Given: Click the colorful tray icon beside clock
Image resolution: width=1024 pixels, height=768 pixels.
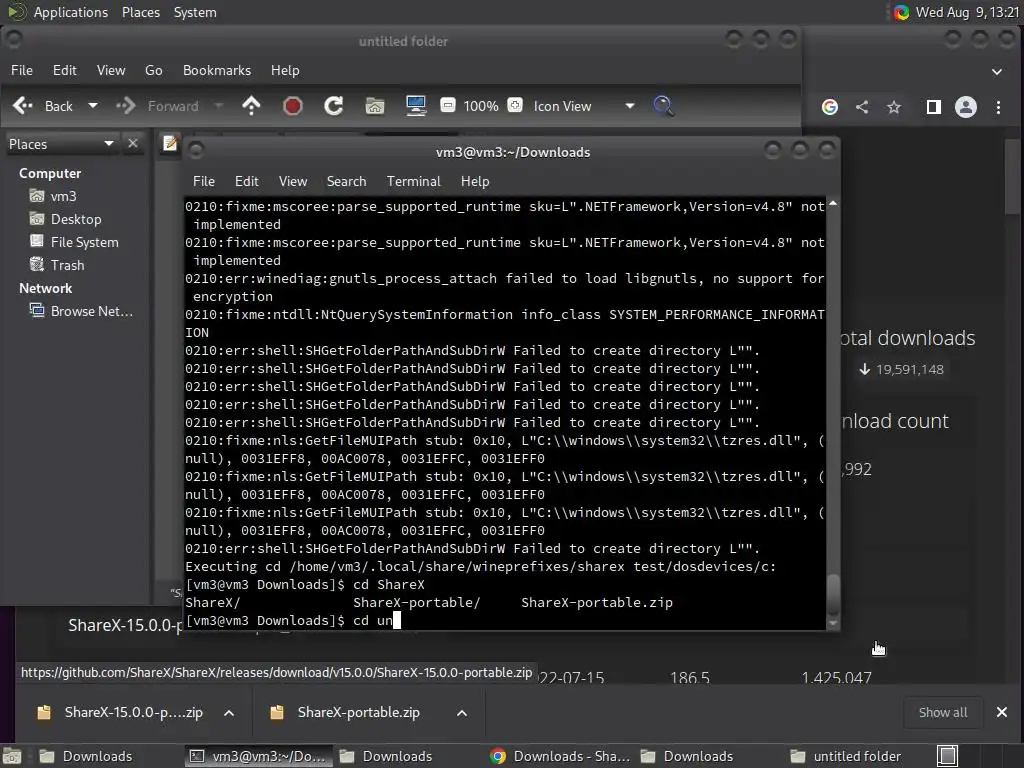Looking at the screenshot, I should click(x=901, y=12).
